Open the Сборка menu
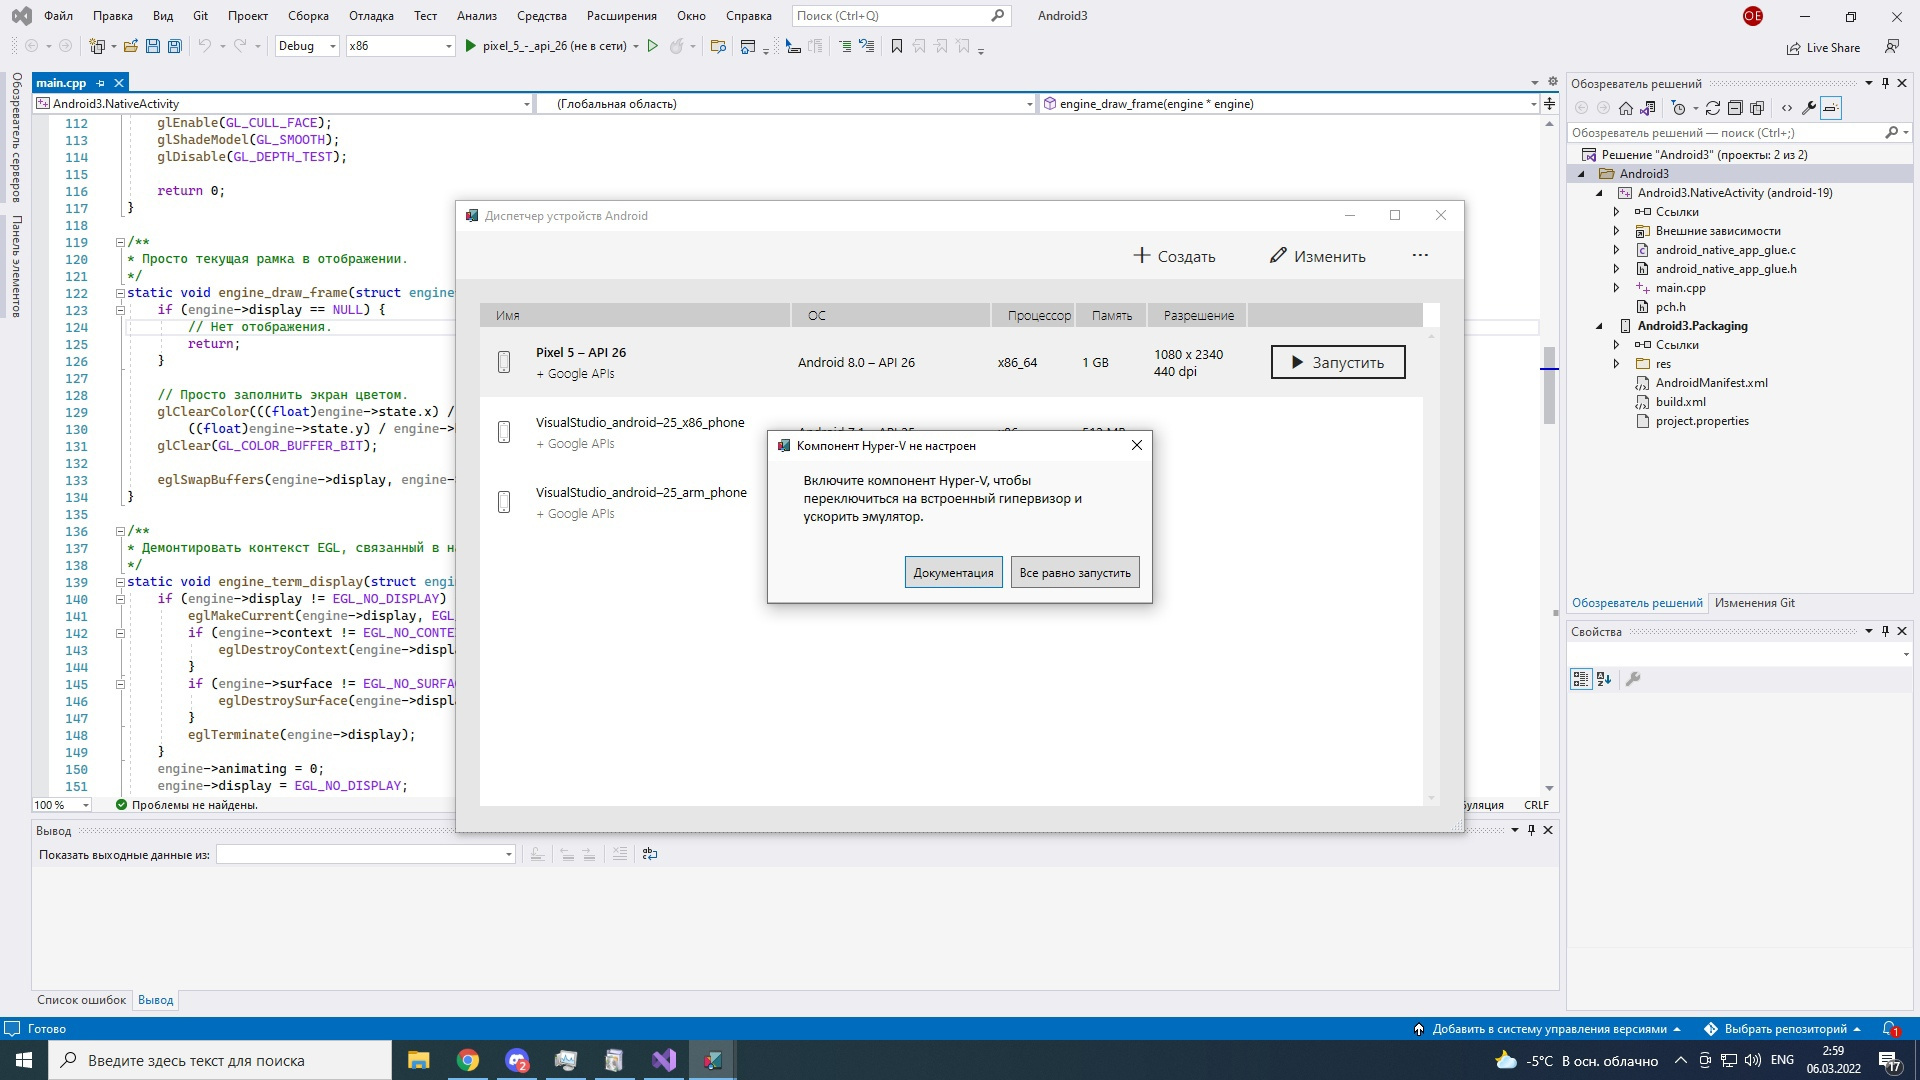Image resolution: width=1920 pixels, height=1080 pixels. click(x=308, y=16)
